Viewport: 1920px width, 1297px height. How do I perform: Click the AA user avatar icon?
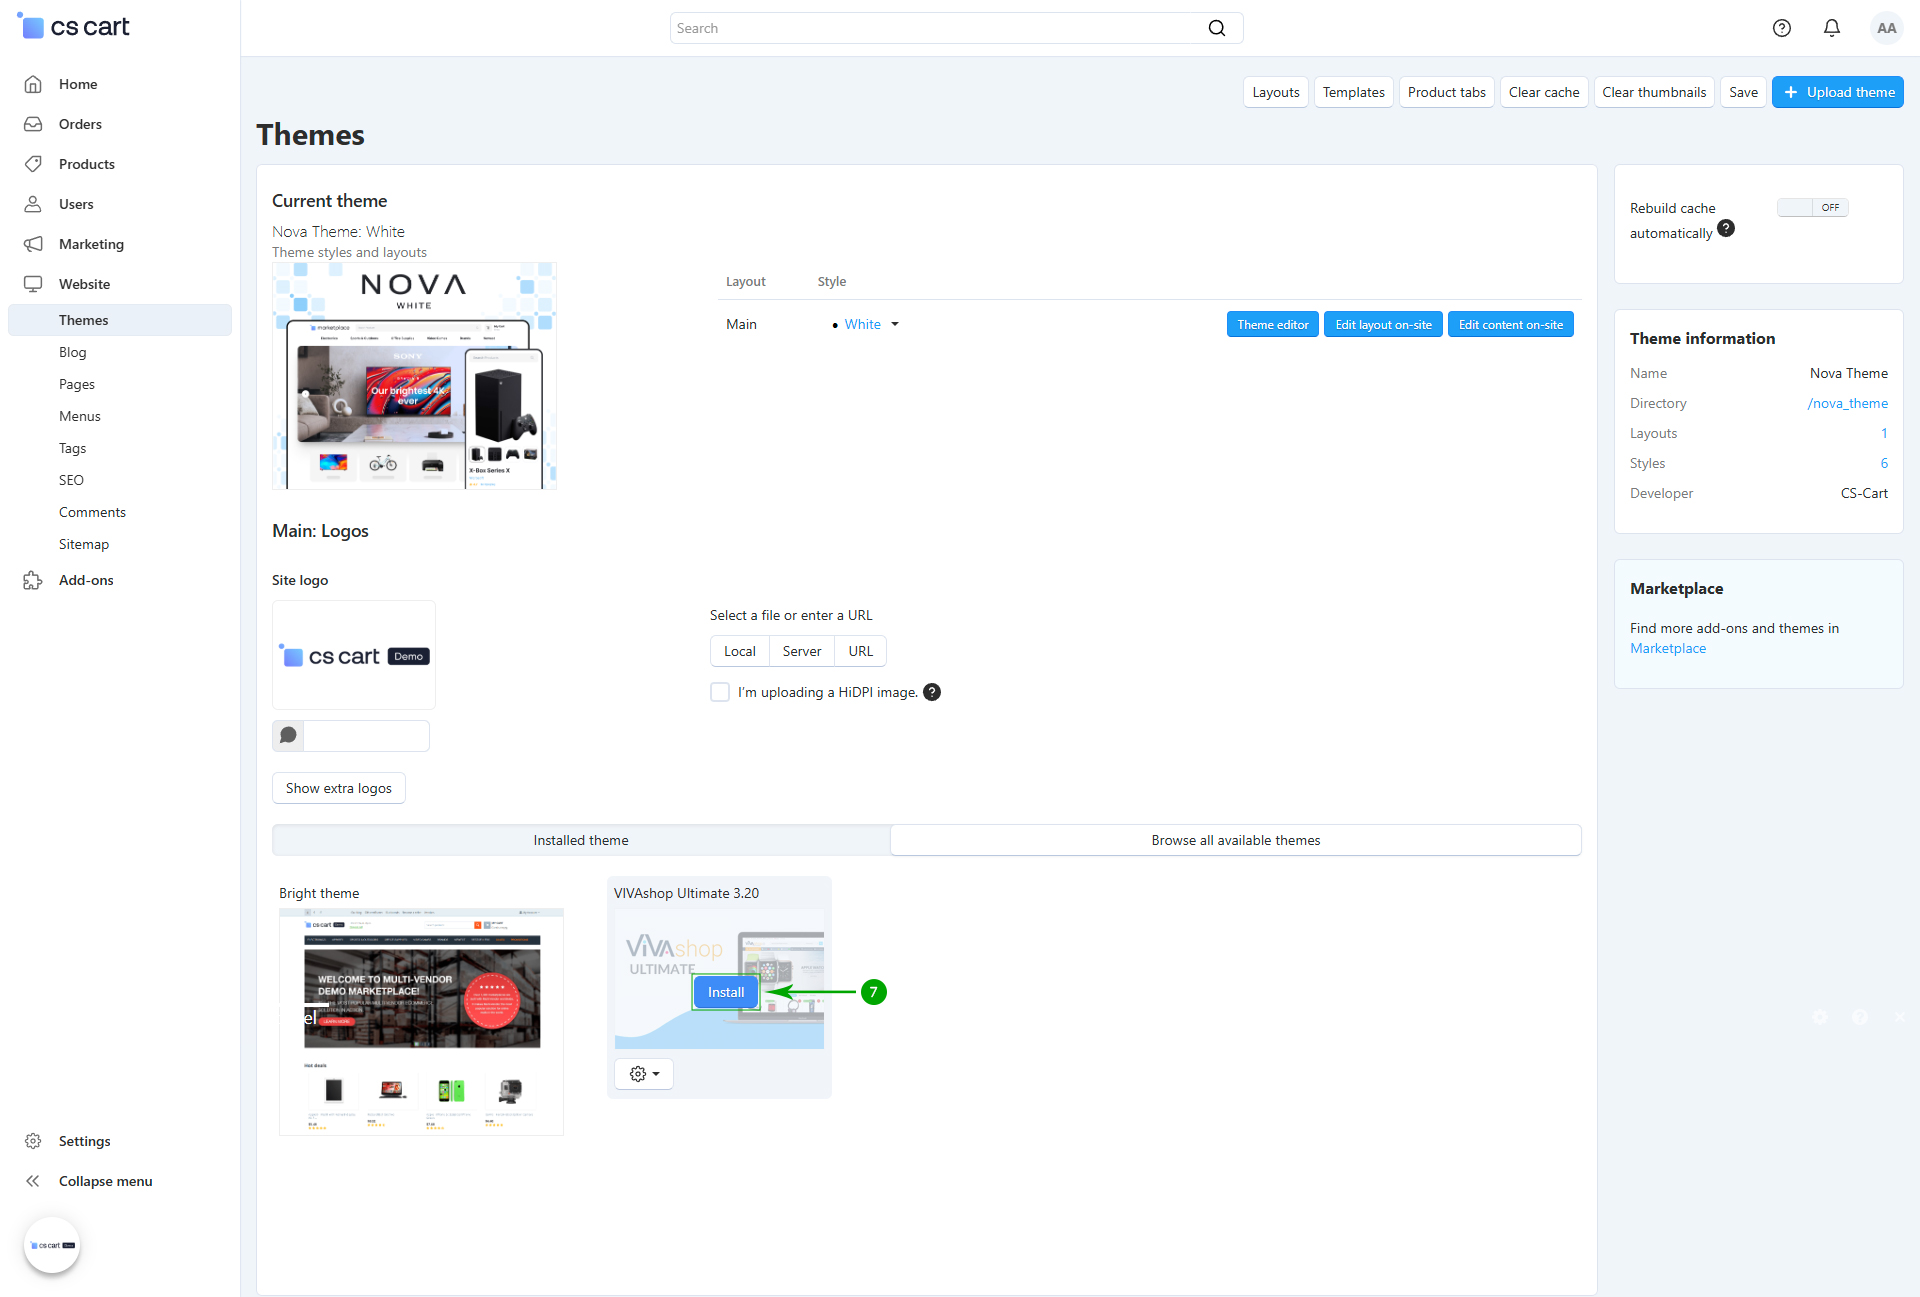tap(1886, 28)
